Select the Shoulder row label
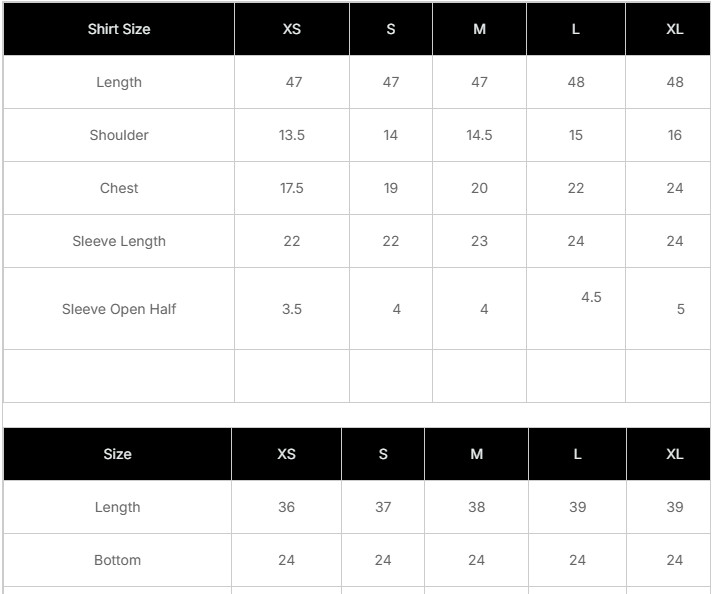Screen dimensions: 718x594 pos(119,135)
